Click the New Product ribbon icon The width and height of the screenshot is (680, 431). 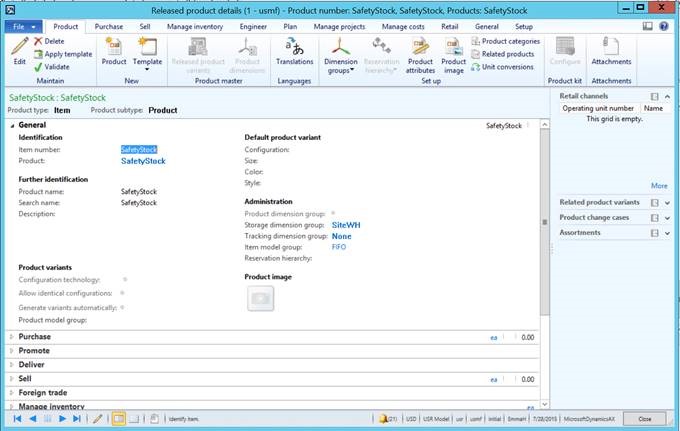114,50
